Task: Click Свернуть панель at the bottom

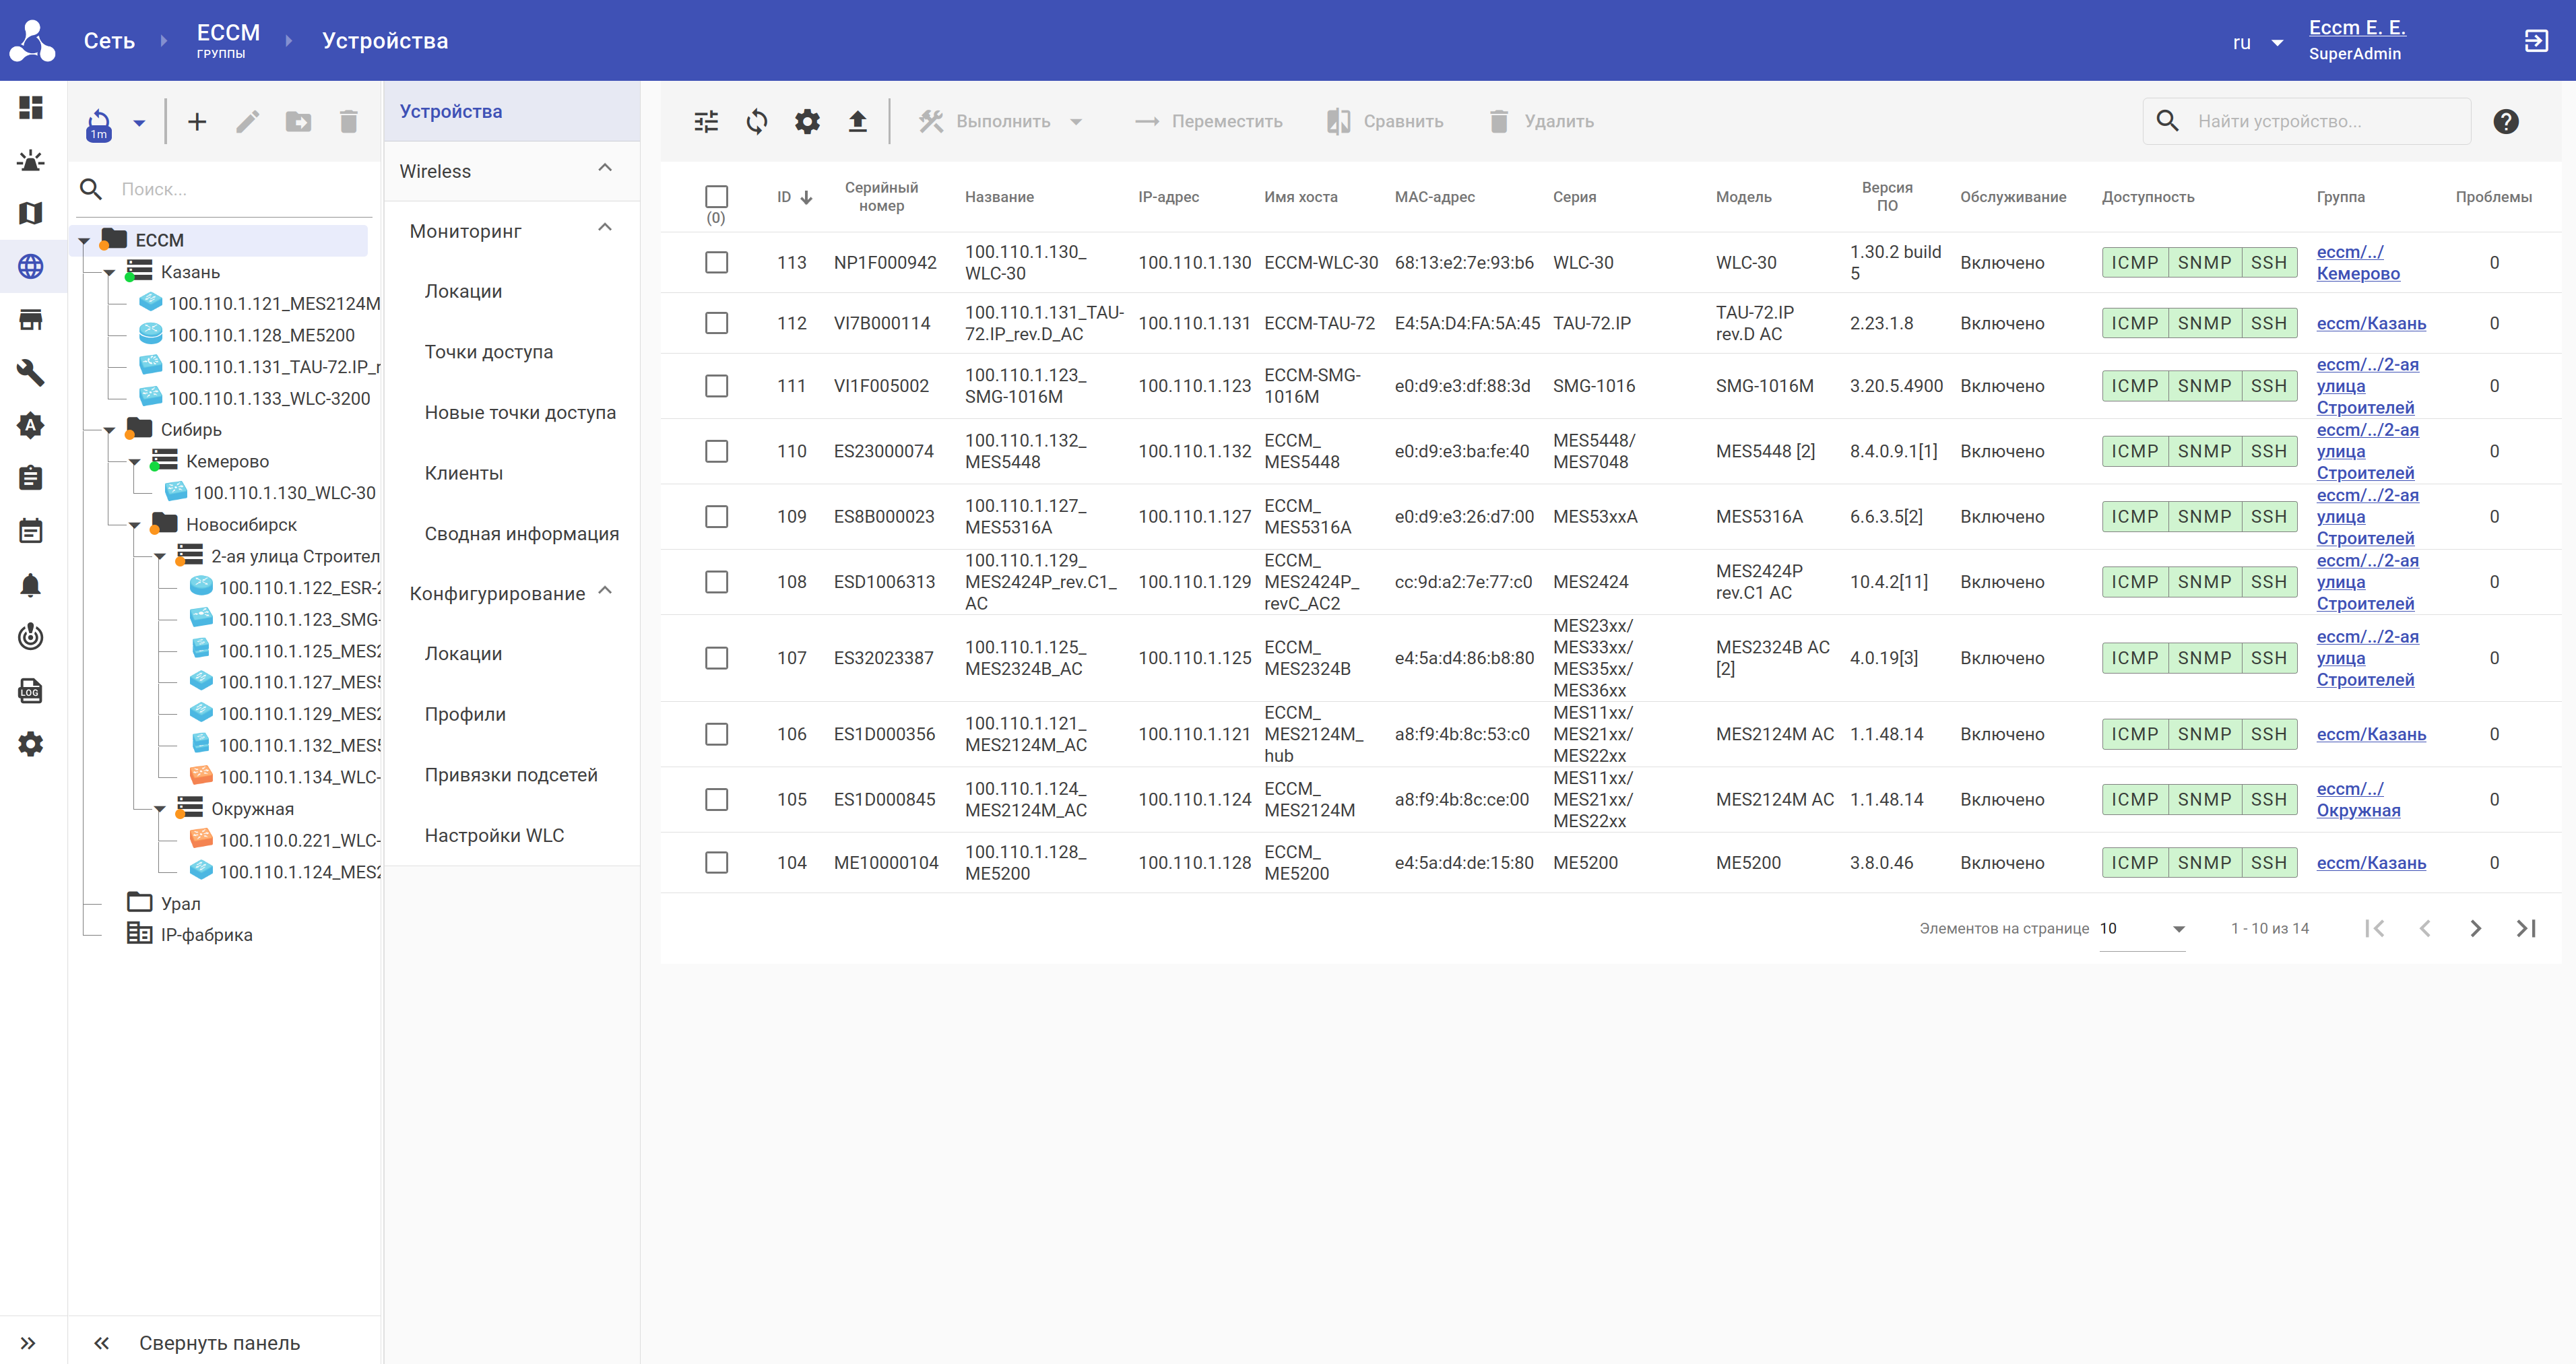Action: pyautogui.click(x=219, y=1342)
